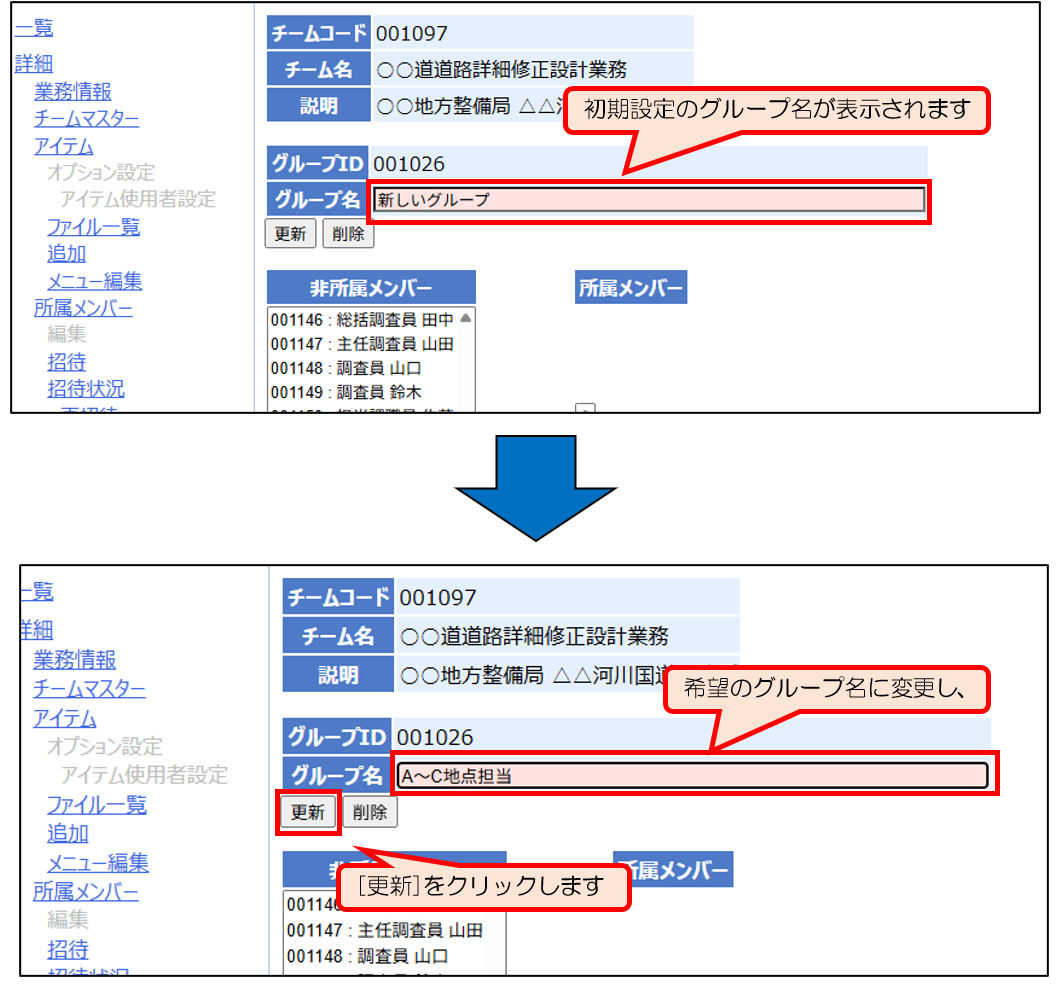Click 追加 link in upper sidebar
The image size is (1056, 988).
click(67, 254)
